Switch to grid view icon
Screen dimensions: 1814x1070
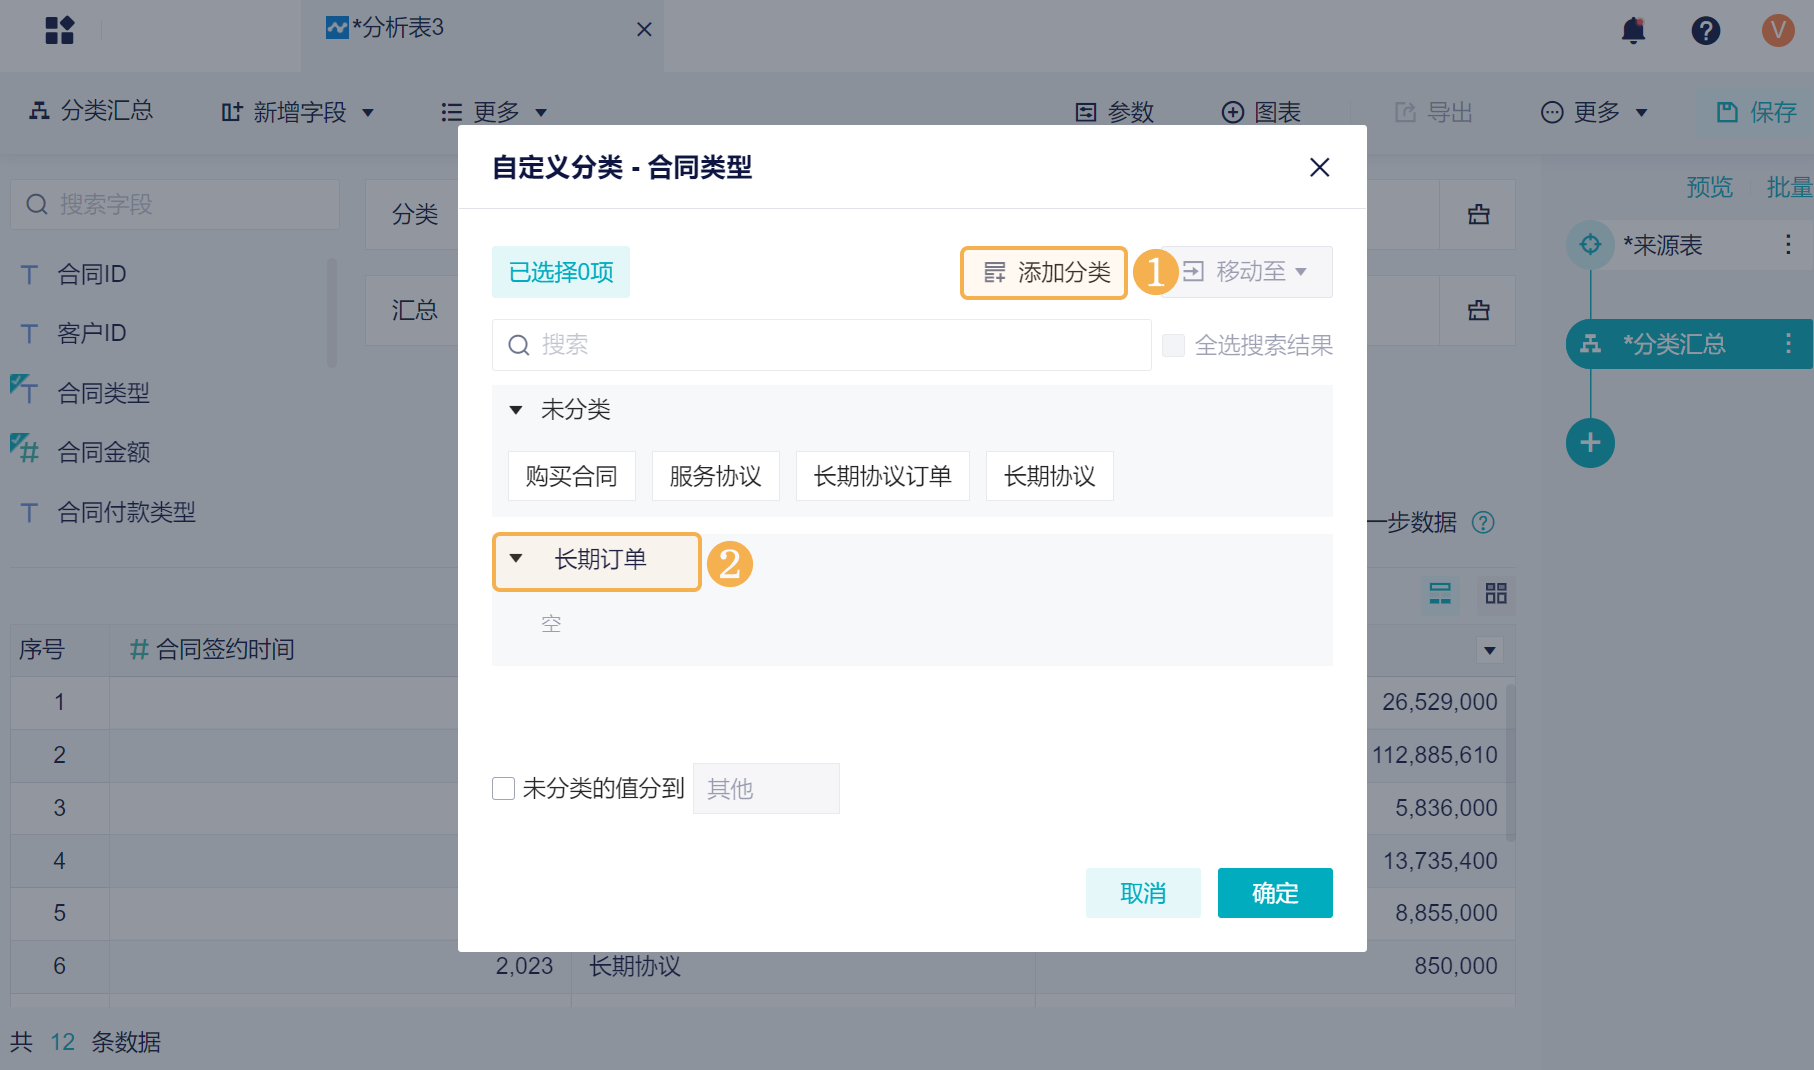pos(1496,594)
